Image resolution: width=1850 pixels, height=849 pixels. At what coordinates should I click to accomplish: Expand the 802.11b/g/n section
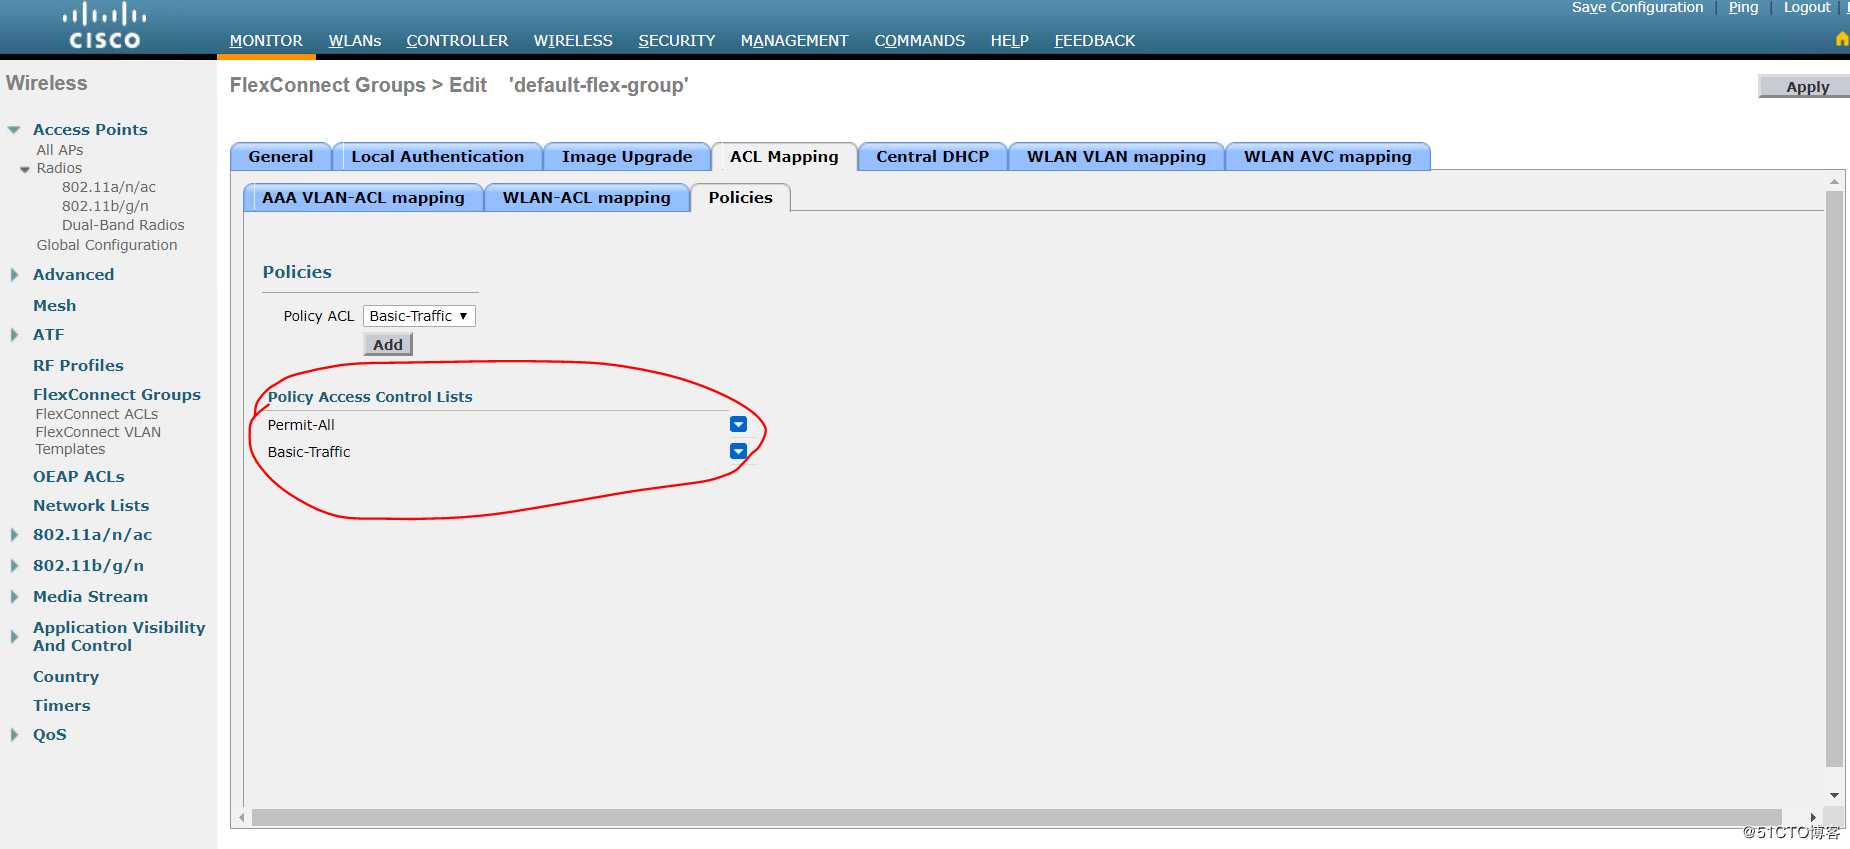(14, 565)
